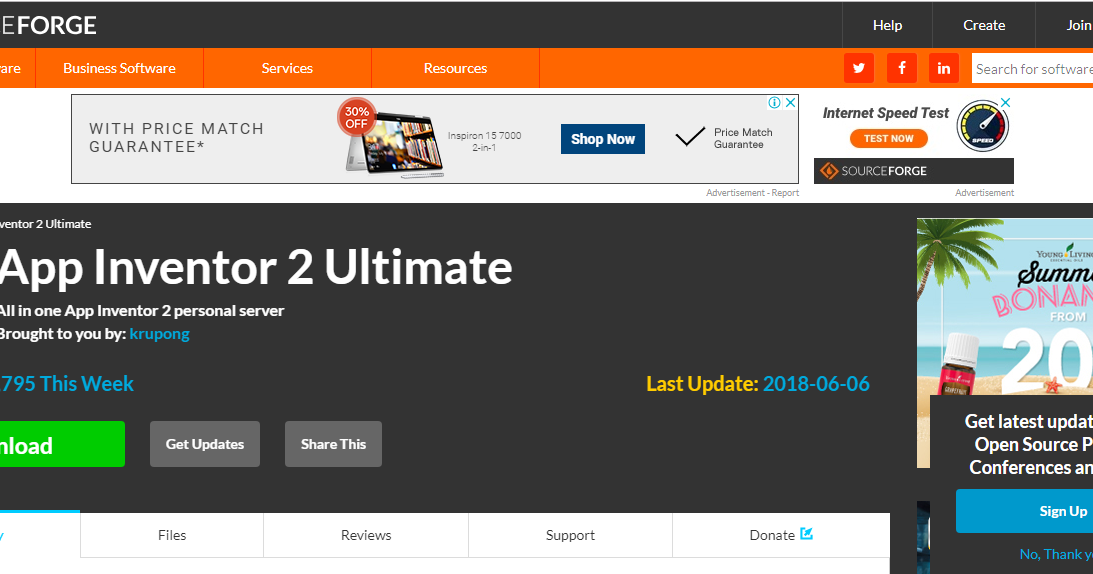This screenshot has width=1093, height=574.
Task: Click the Inspiron laptop image in ad
Action: tap(395, 145)
